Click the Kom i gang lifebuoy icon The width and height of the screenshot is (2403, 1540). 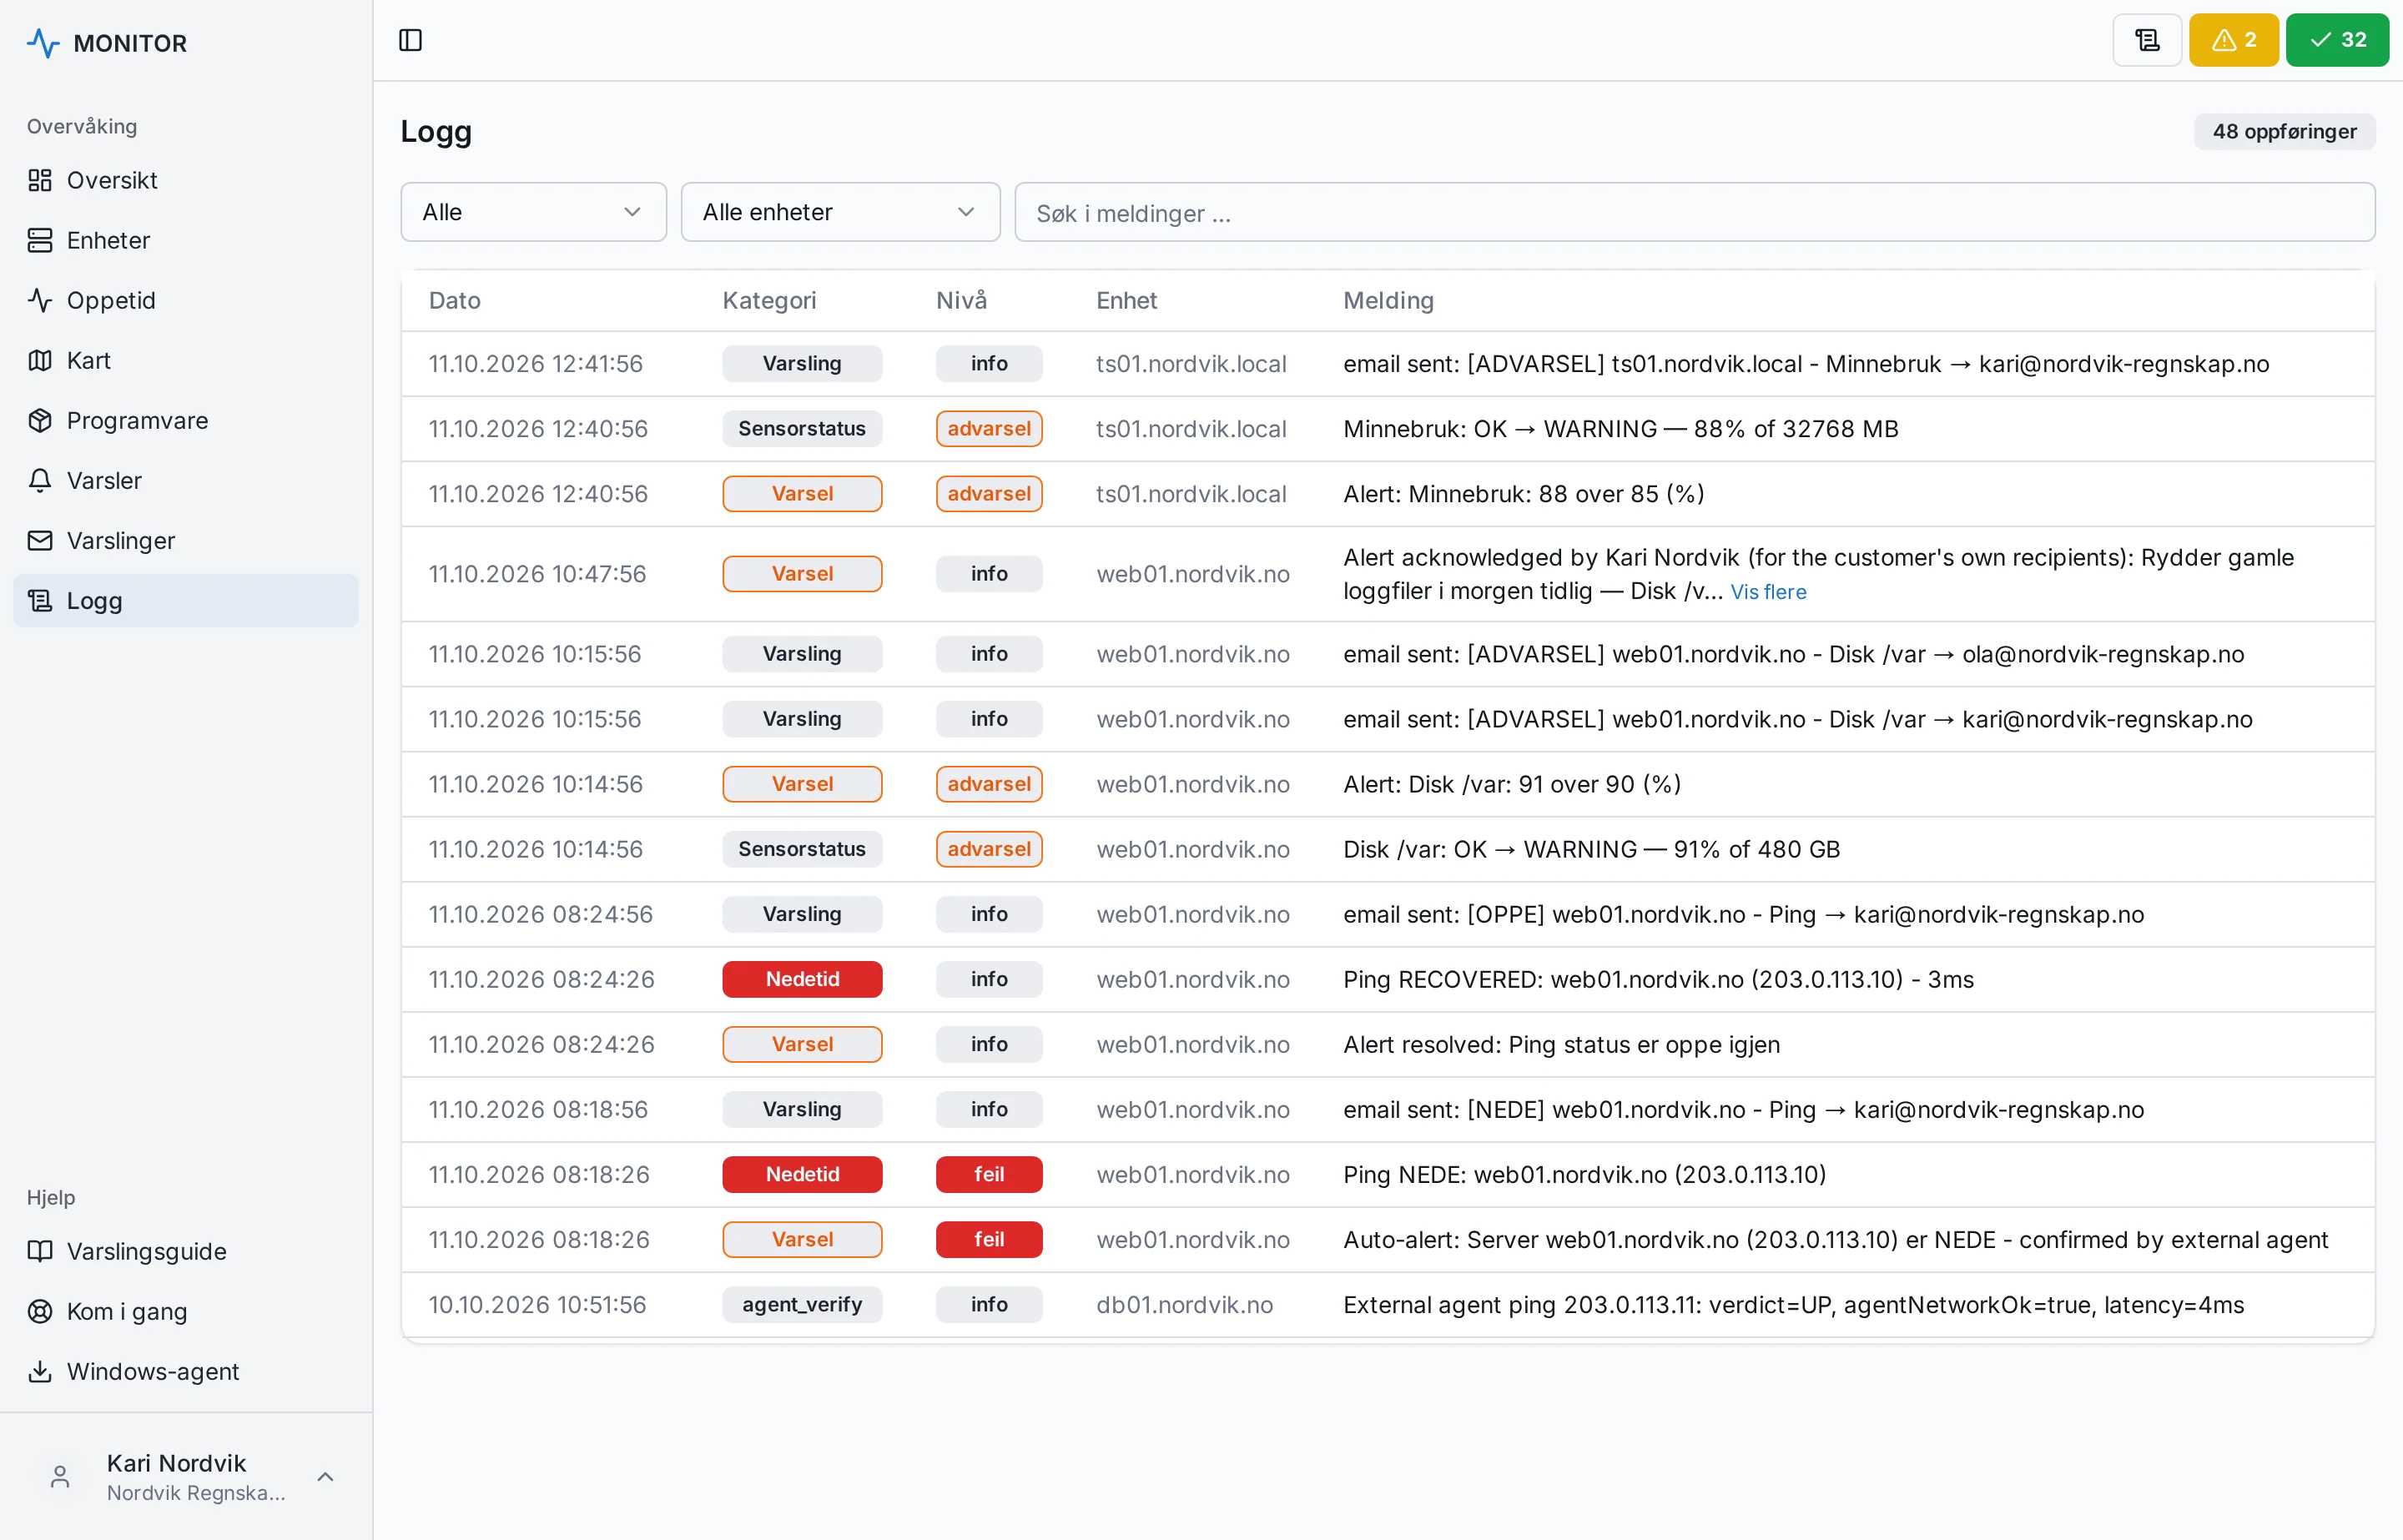(40, 1311)
